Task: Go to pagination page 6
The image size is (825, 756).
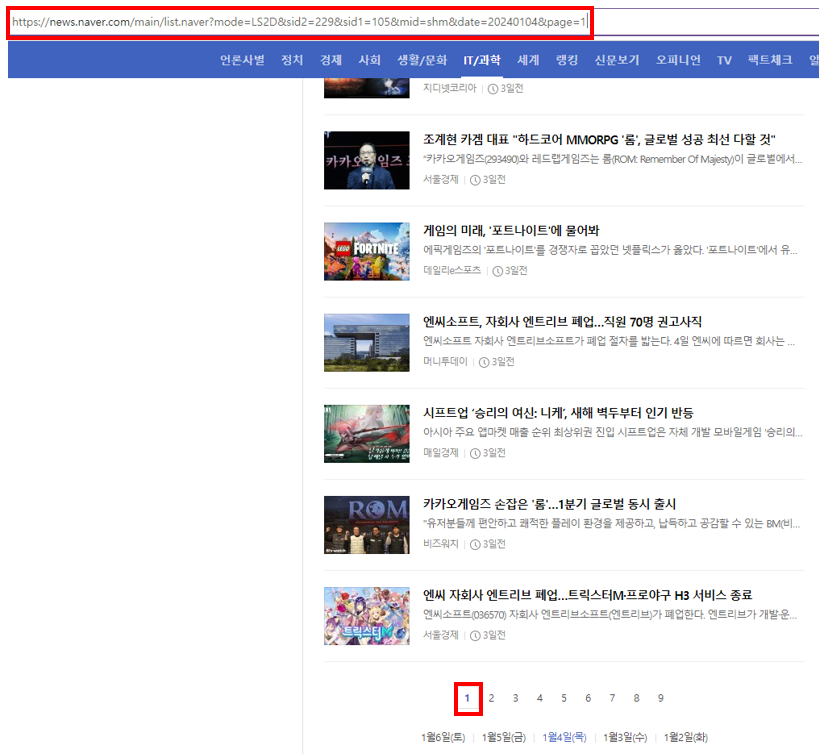Action: click(588, 698)
